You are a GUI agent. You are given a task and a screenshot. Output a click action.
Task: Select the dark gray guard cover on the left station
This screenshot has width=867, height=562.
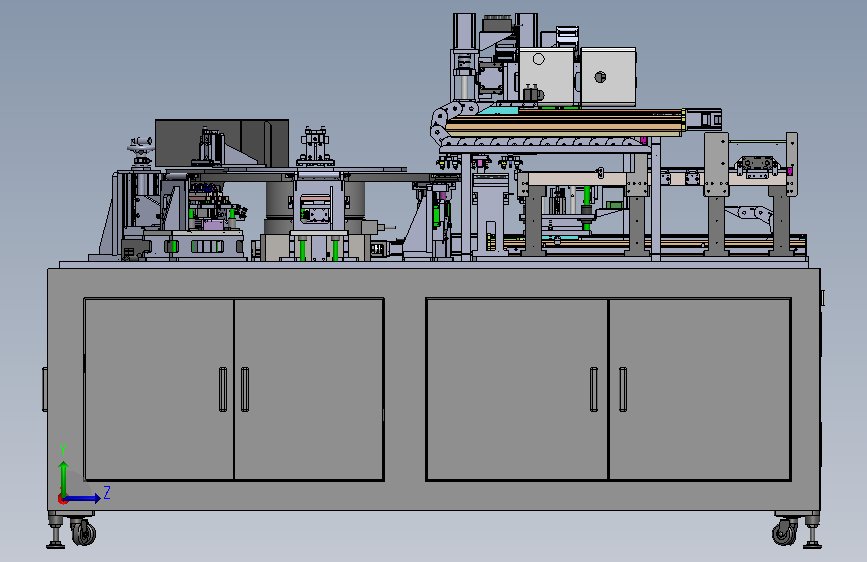(x=222, y=143)
